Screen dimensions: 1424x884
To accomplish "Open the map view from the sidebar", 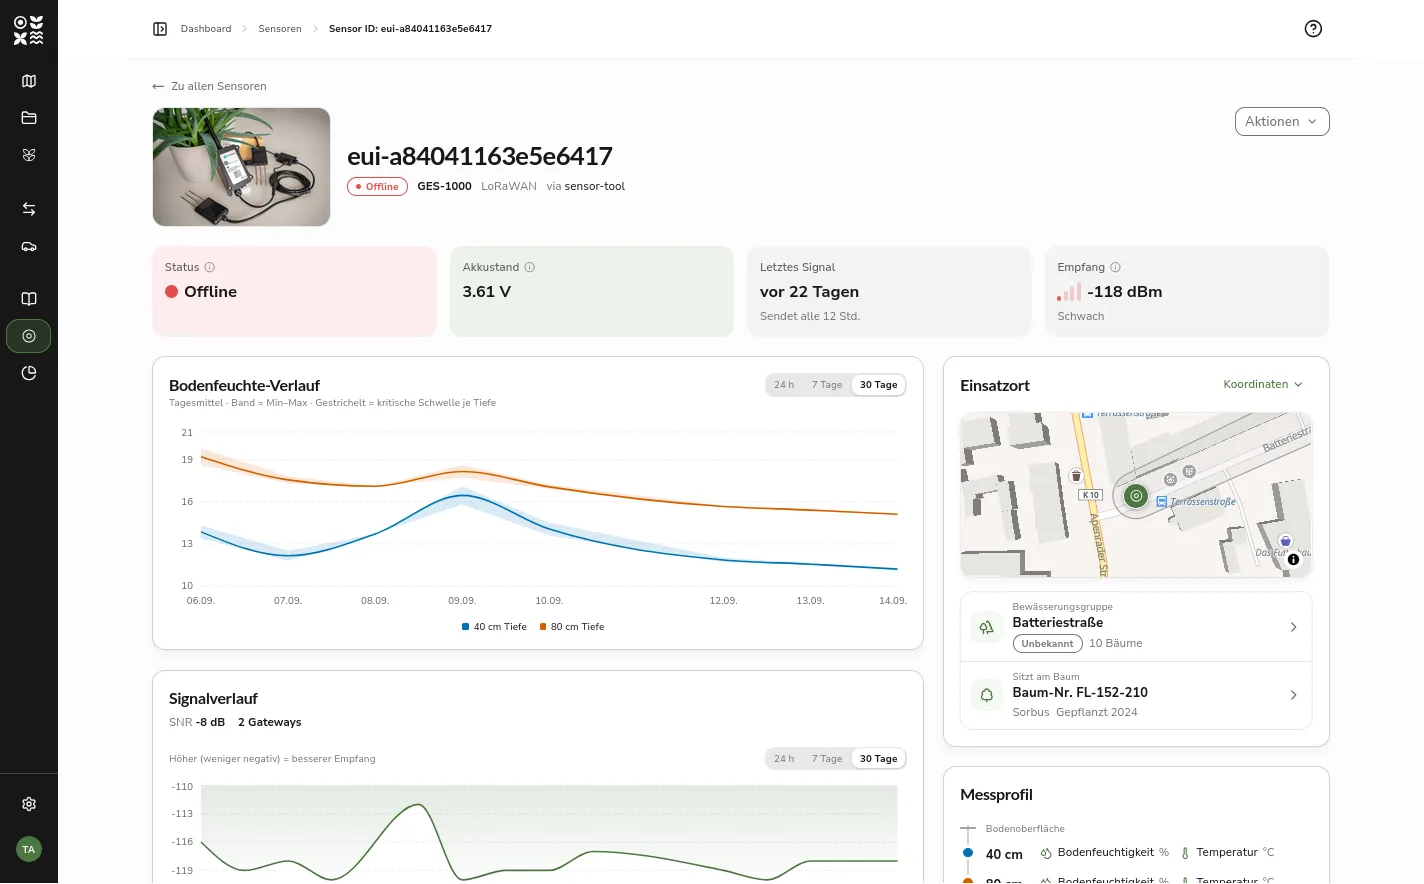I will [x=29, y=81].
